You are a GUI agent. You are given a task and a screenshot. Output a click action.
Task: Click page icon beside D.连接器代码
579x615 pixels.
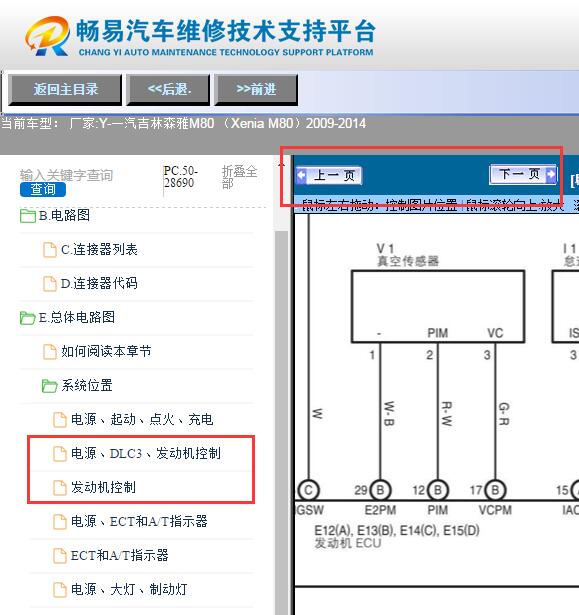[50, 284]
